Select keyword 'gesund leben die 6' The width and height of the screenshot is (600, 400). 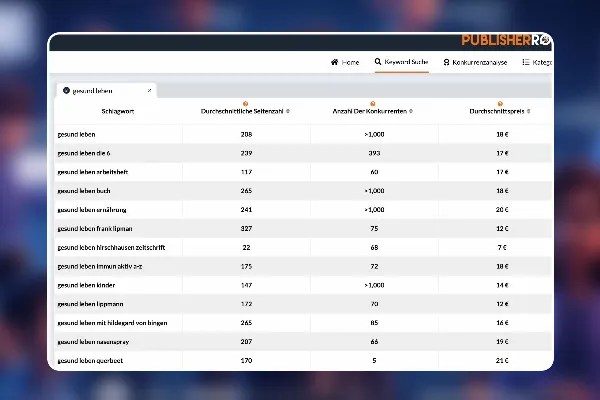pyautogui.click(x=84, y=153)
